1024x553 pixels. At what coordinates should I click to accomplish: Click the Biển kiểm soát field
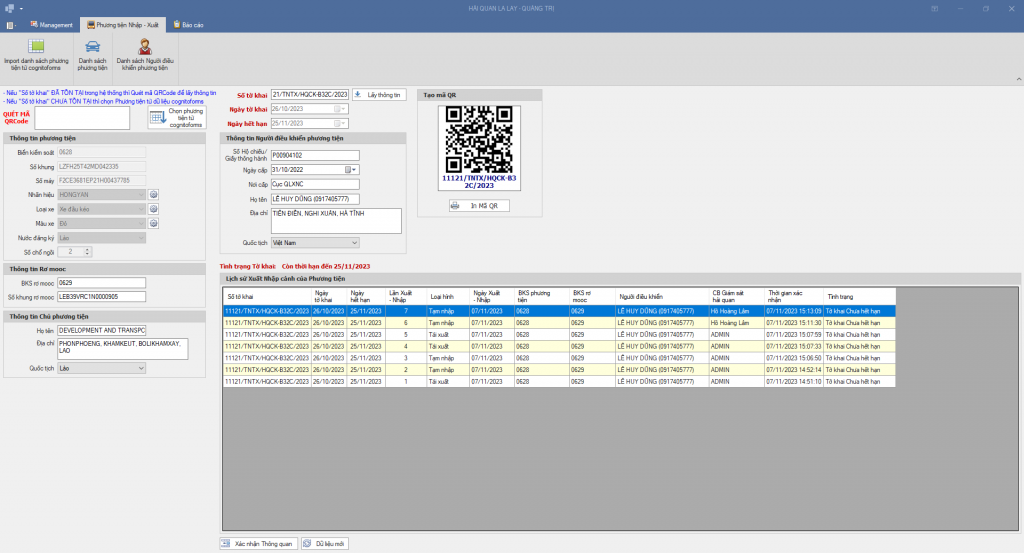101,152
